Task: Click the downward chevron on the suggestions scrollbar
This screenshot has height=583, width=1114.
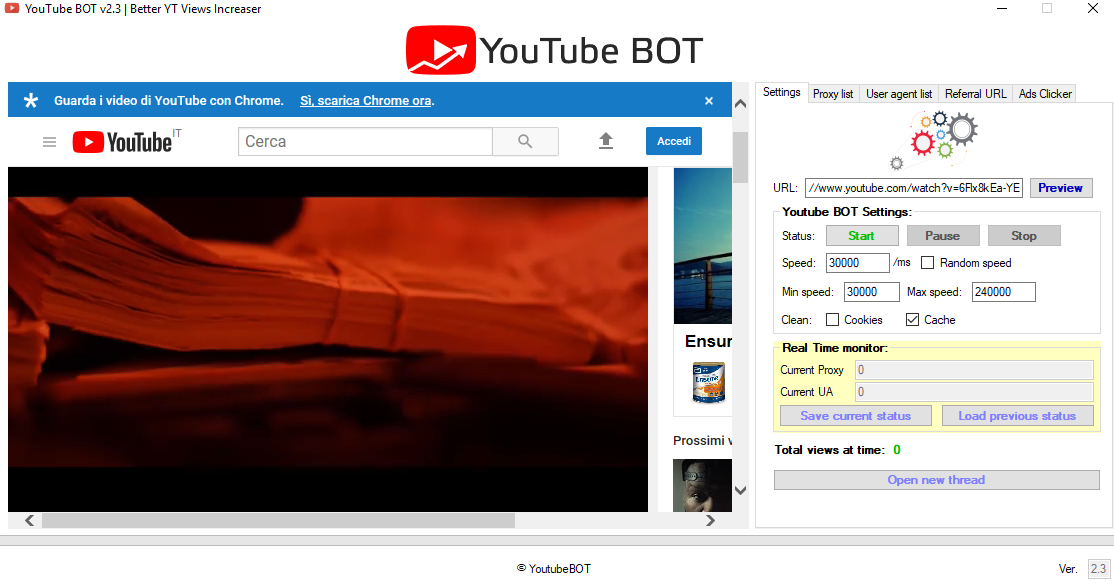Action: point(740,491)
